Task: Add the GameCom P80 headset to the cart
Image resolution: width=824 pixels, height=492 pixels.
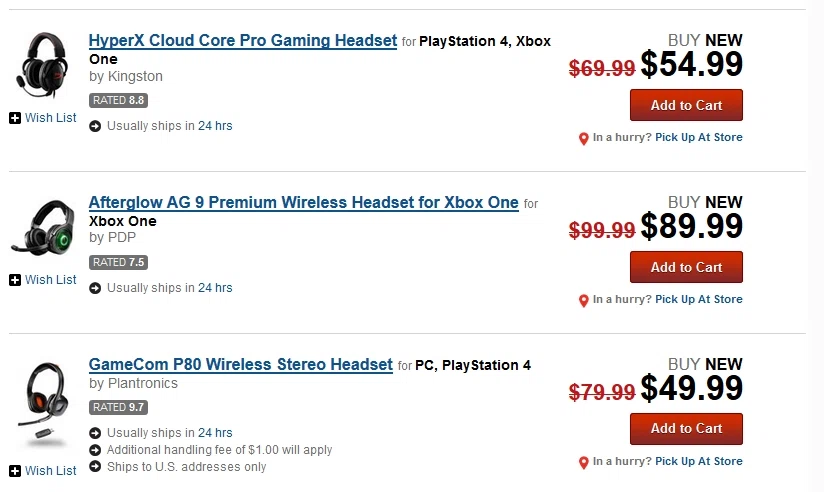Action: (686, 428)
